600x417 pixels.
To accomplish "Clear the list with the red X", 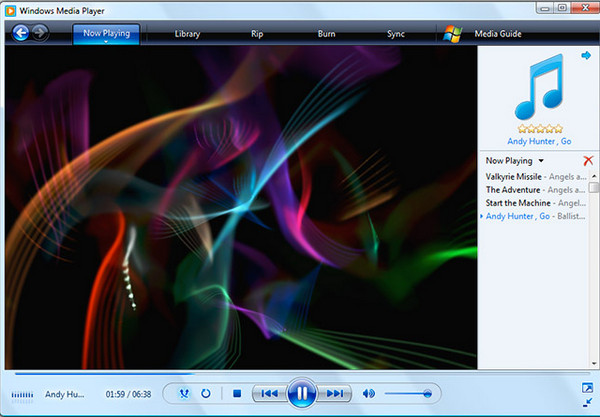I will (x=588, y=161).
